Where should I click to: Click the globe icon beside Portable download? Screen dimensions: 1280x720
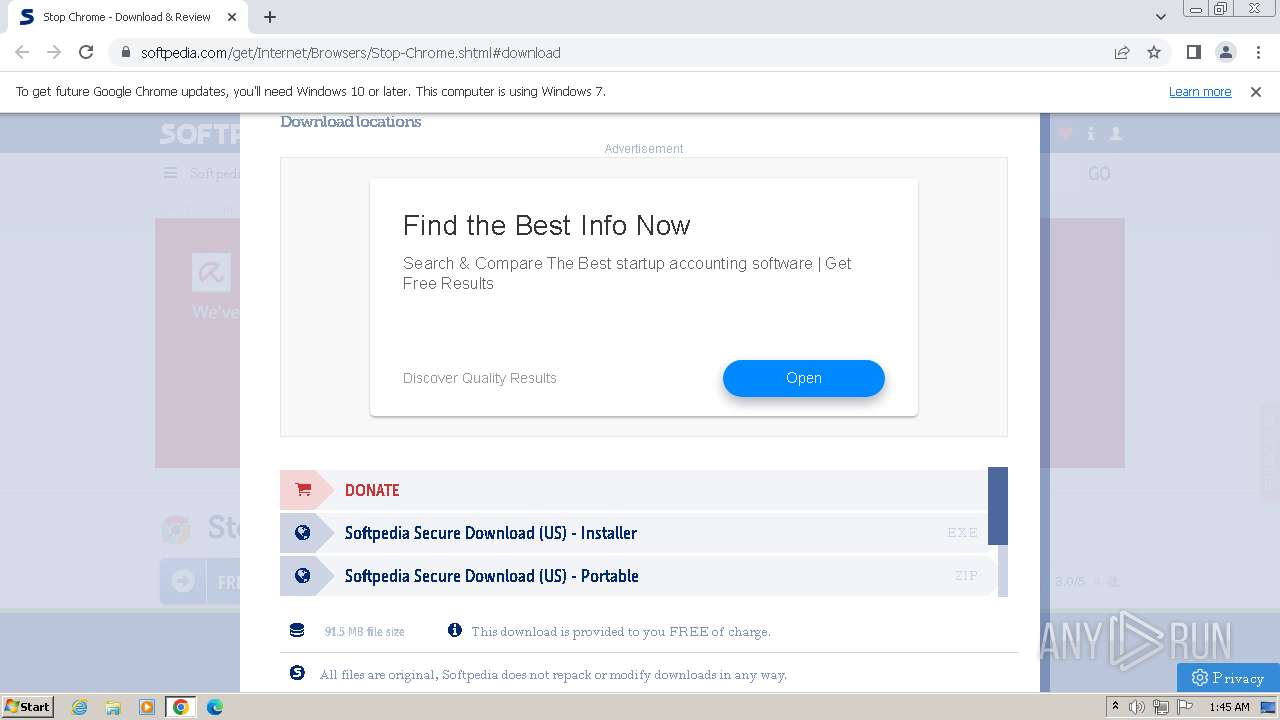(x=302, y=576)
